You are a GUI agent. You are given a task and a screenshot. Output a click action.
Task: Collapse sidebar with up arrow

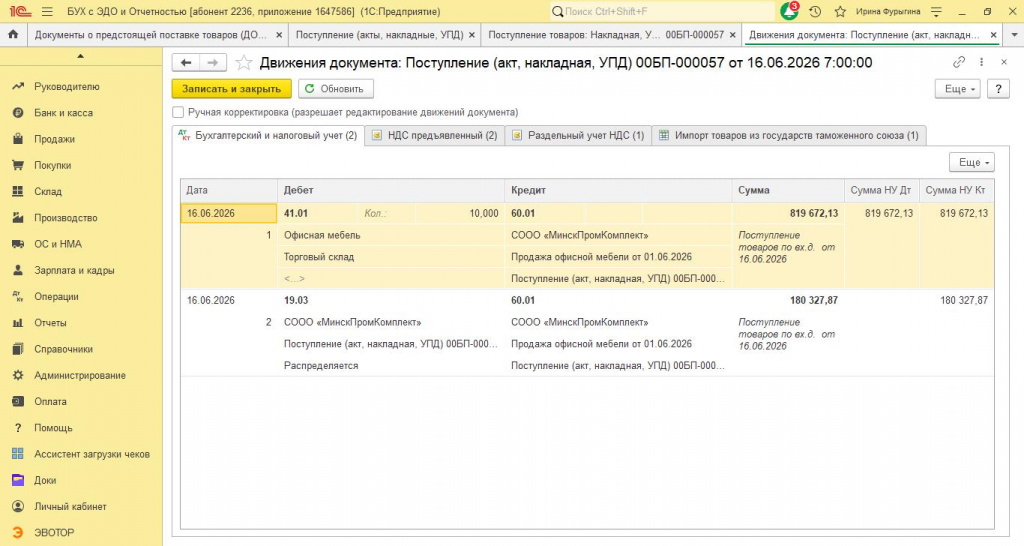(x=80, y=56)
